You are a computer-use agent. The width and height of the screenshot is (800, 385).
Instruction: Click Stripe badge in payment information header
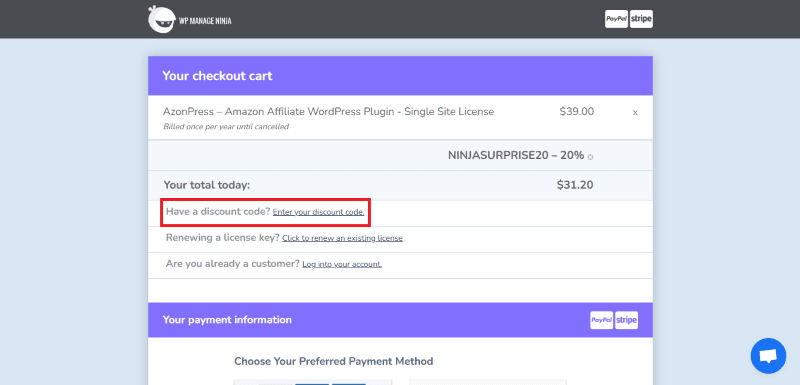coord(627,320)
